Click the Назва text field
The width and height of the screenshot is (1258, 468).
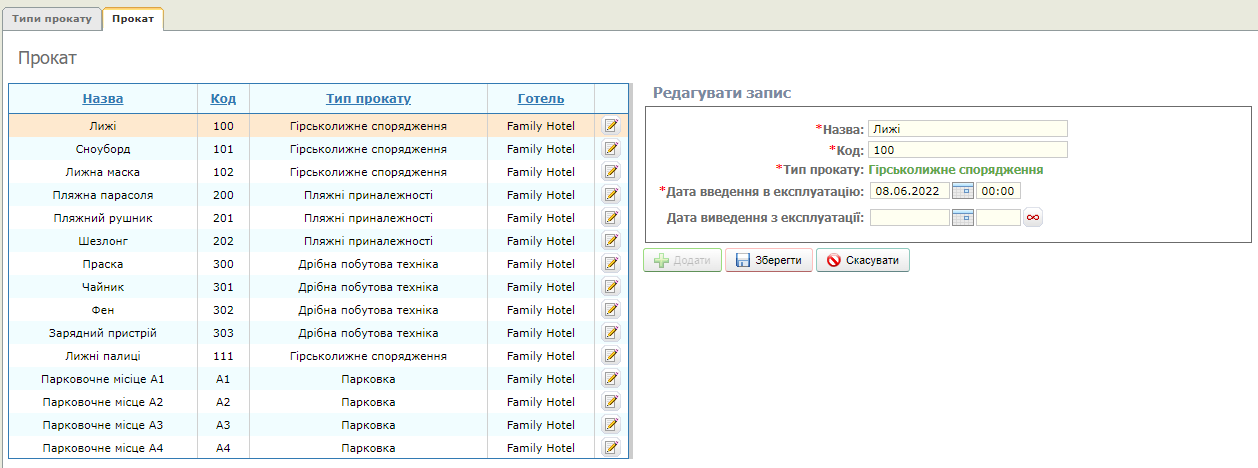[x=967, y=129]
